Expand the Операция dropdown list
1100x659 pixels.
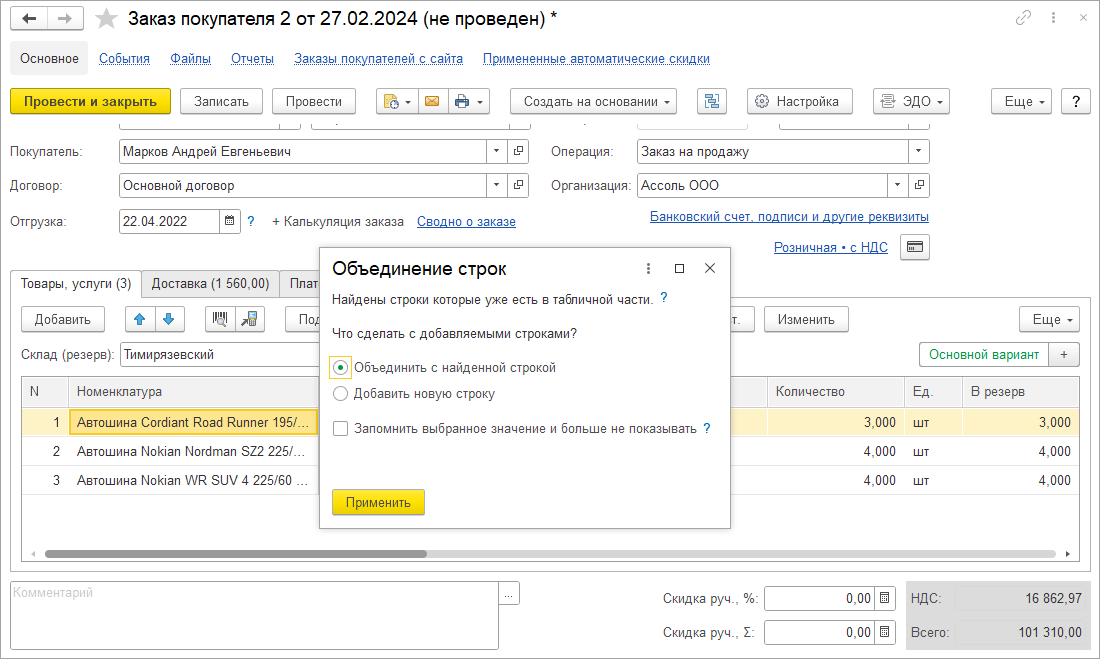point(918,152)
